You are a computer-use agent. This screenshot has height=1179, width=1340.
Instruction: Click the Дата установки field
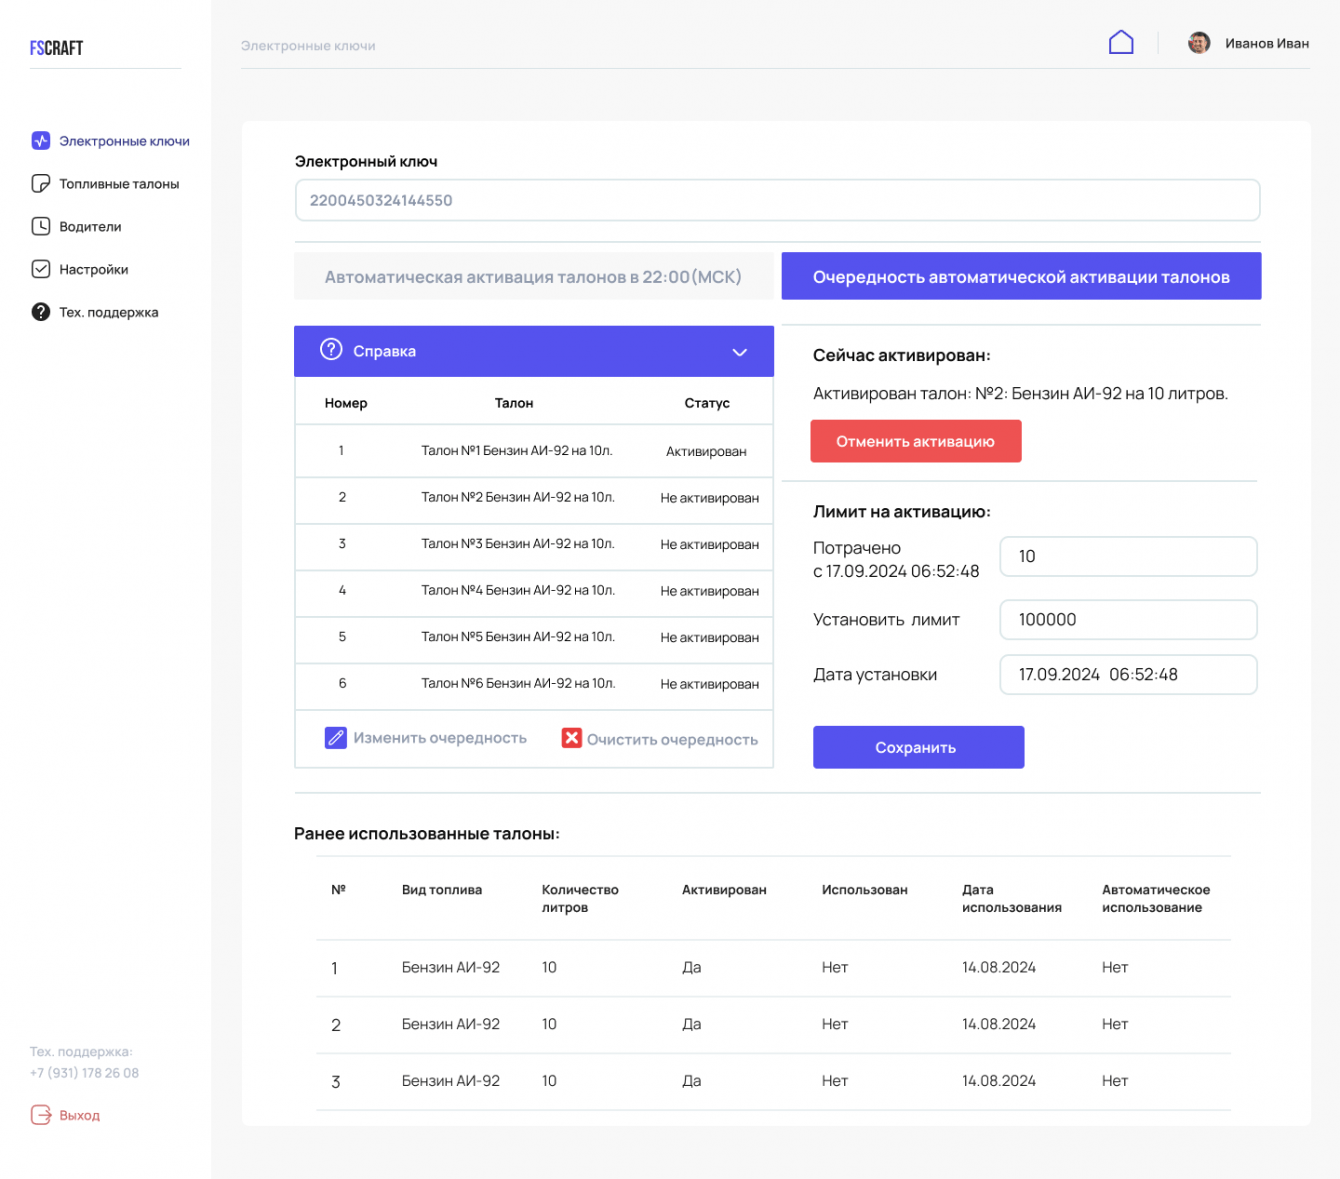pos(1127,675)
